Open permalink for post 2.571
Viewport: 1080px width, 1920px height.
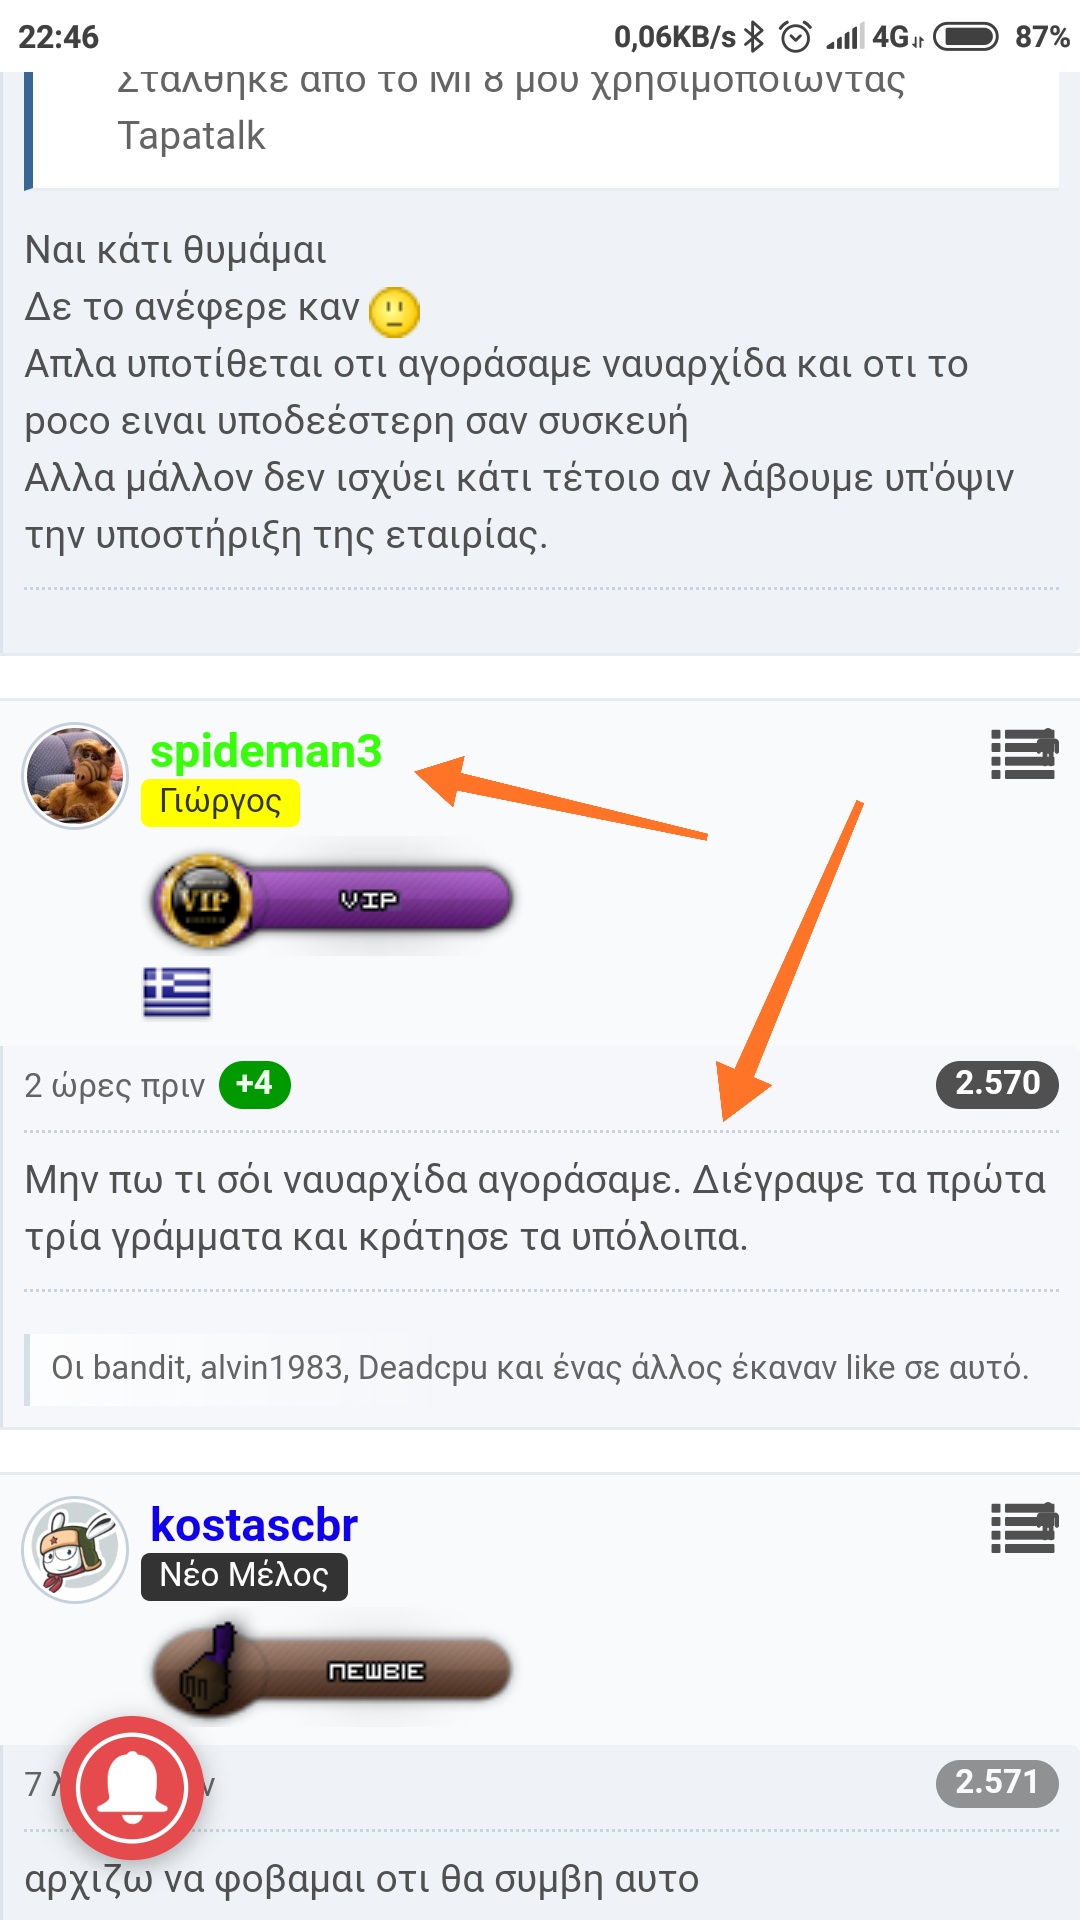pos(997,1783)
